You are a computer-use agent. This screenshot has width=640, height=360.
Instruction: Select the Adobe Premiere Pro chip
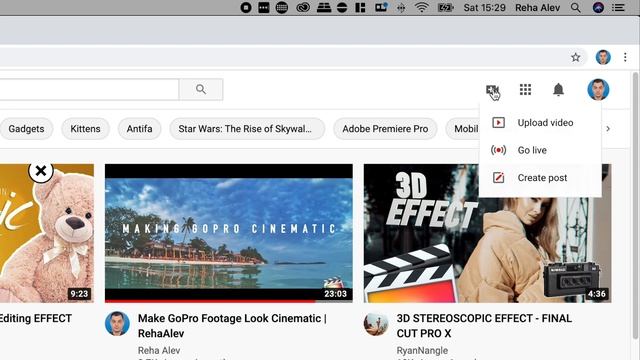pyautogui.click(x=385, y=129)
